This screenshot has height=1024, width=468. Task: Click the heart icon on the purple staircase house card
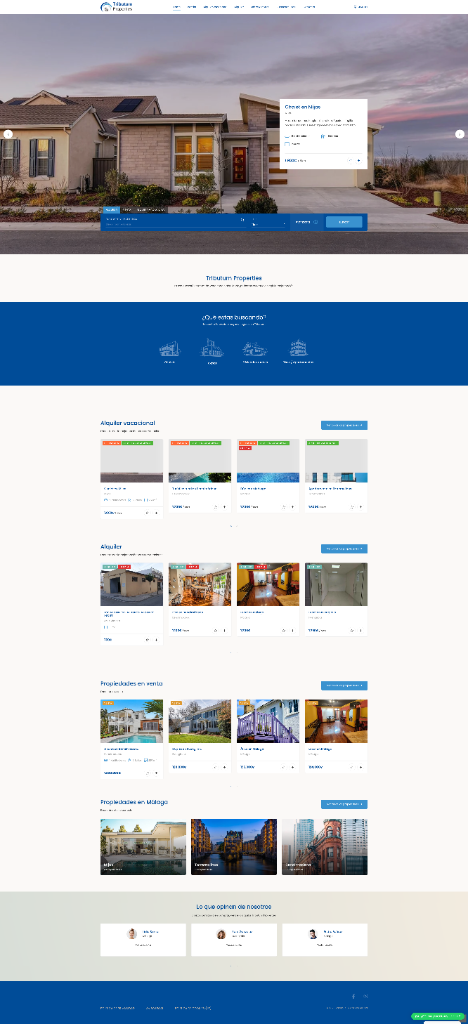pos(283,767)
